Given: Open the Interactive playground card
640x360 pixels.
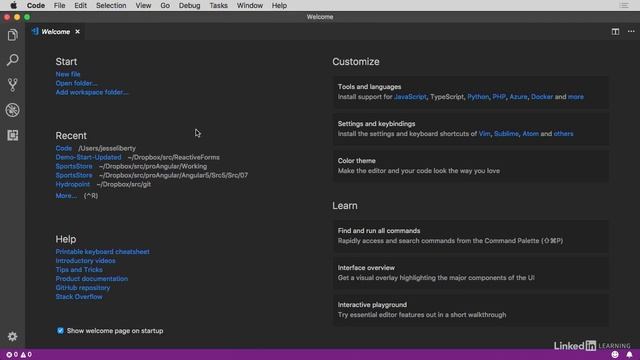Looking at the screenshot, I should coord(471,310).
